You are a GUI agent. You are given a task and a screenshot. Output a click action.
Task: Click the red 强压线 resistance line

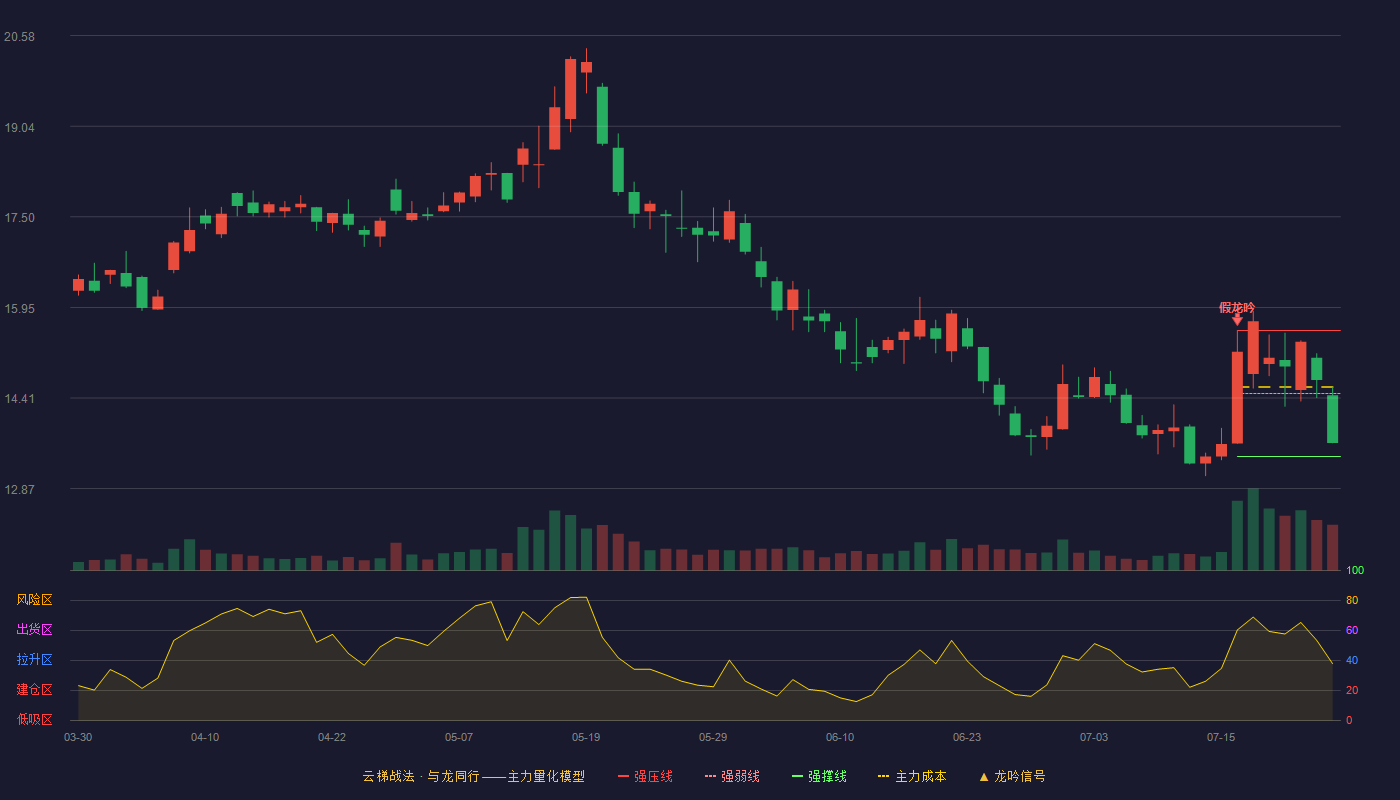tap(1289, 330)
